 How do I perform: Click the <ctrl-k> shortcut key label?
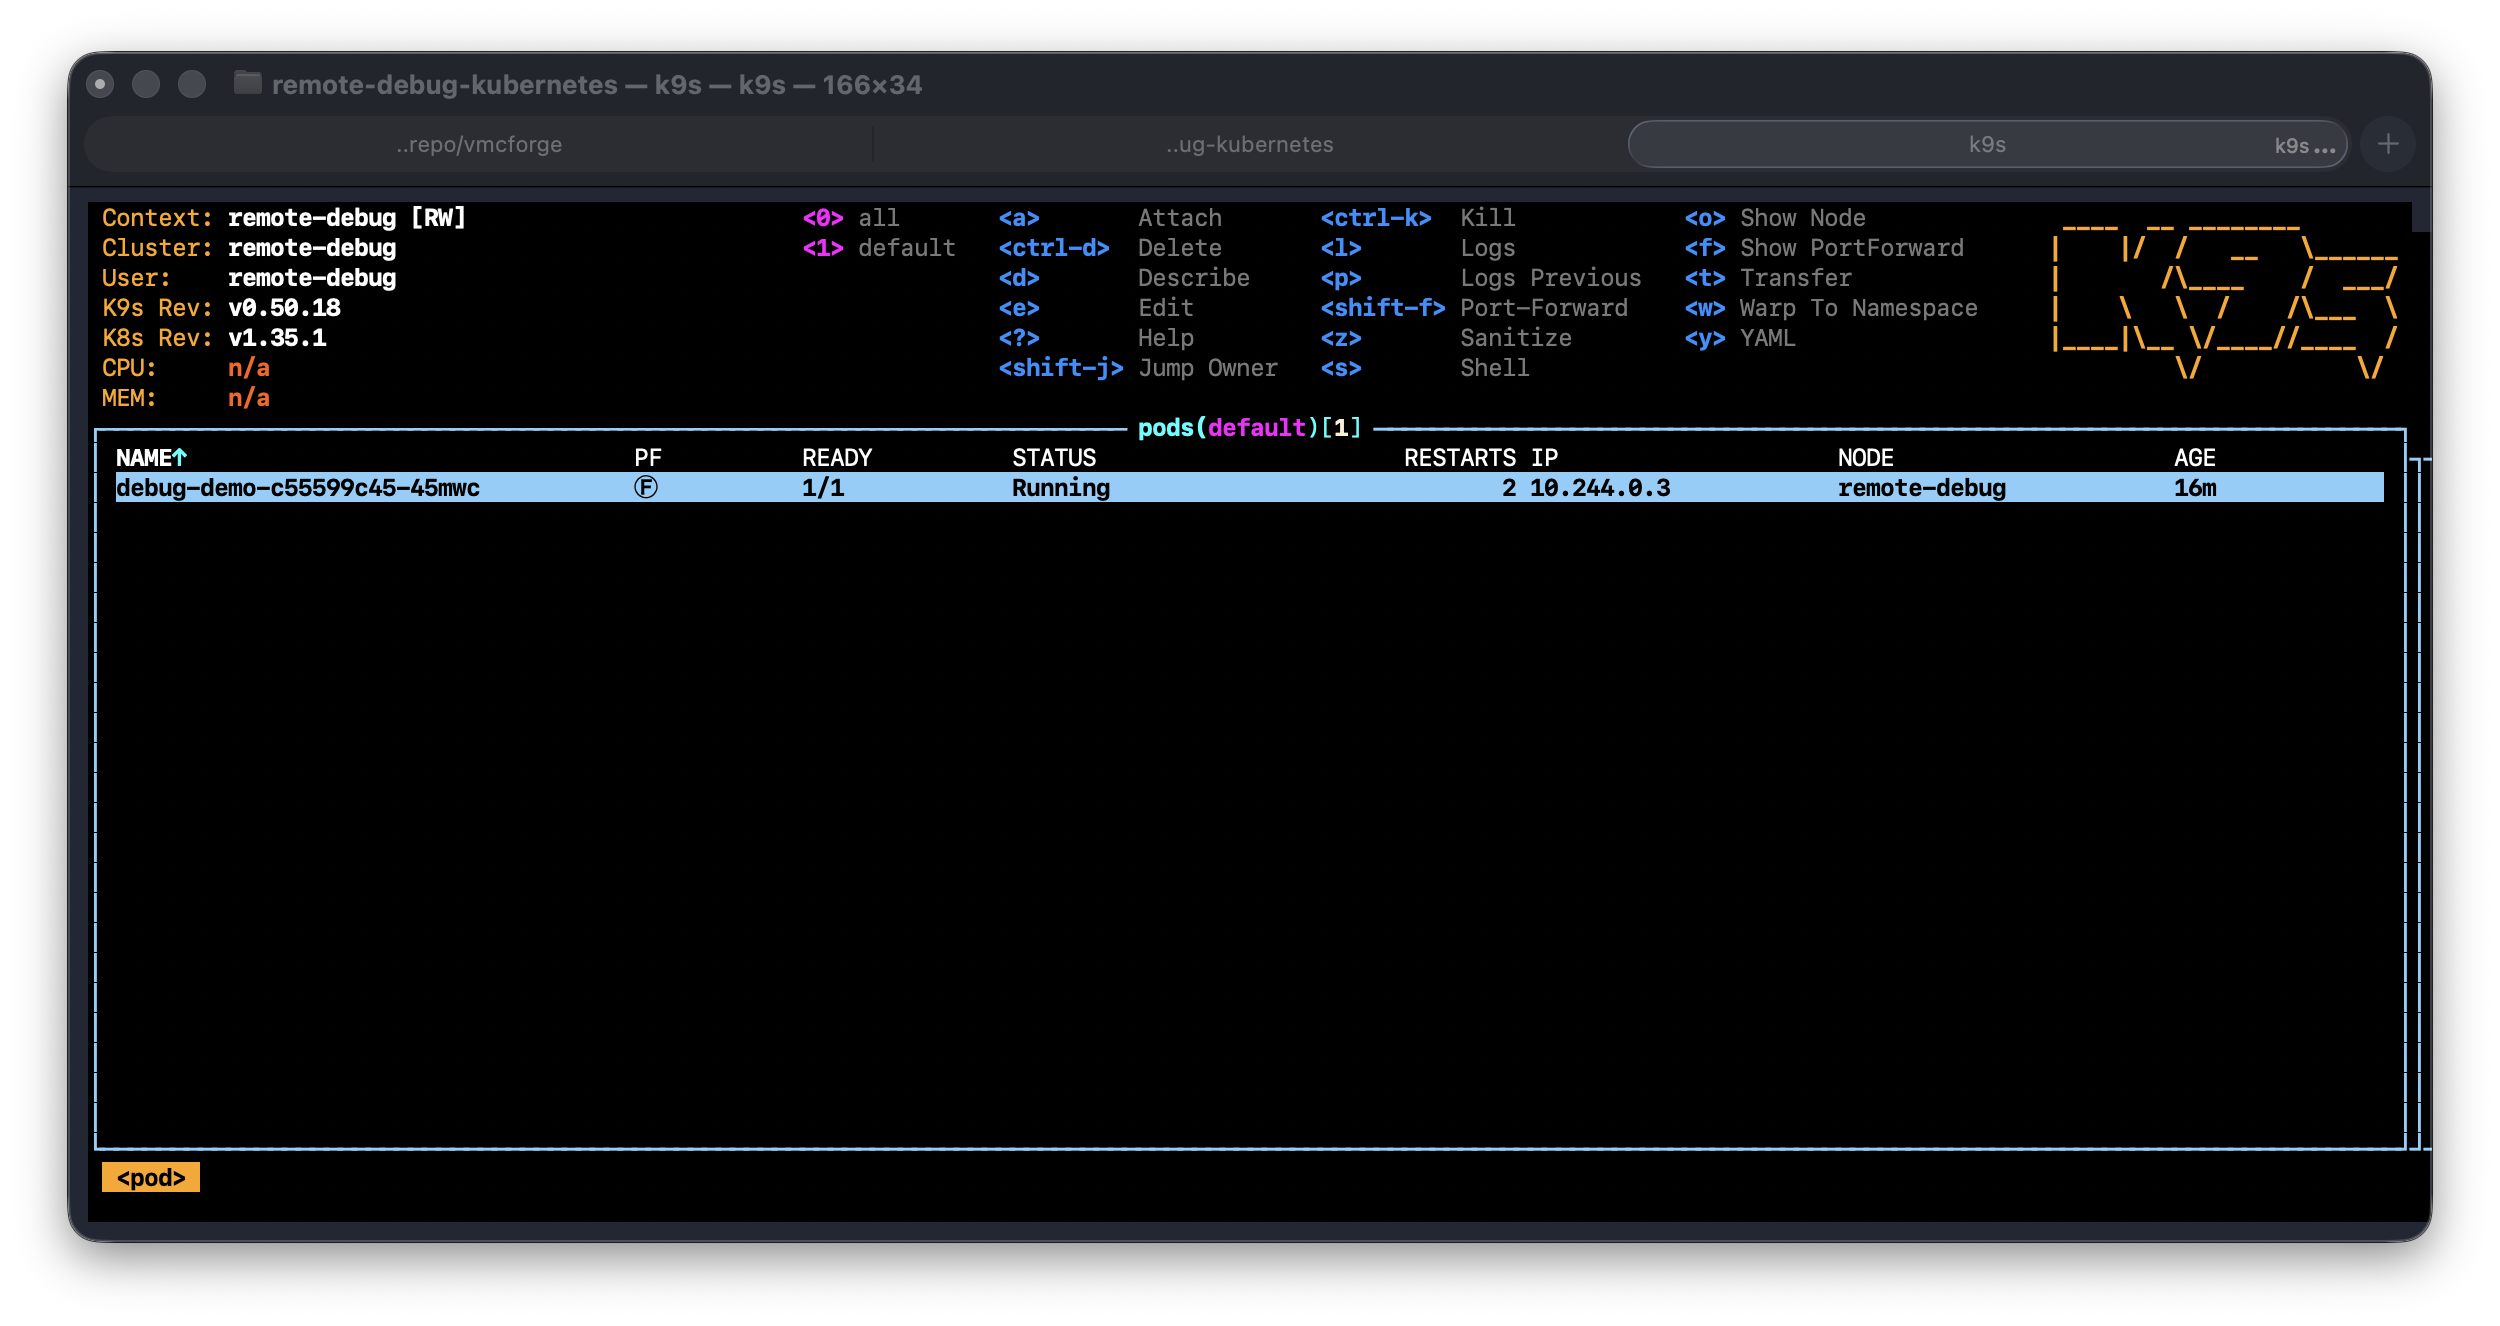pyautogui.click(x=1376, y=218)
